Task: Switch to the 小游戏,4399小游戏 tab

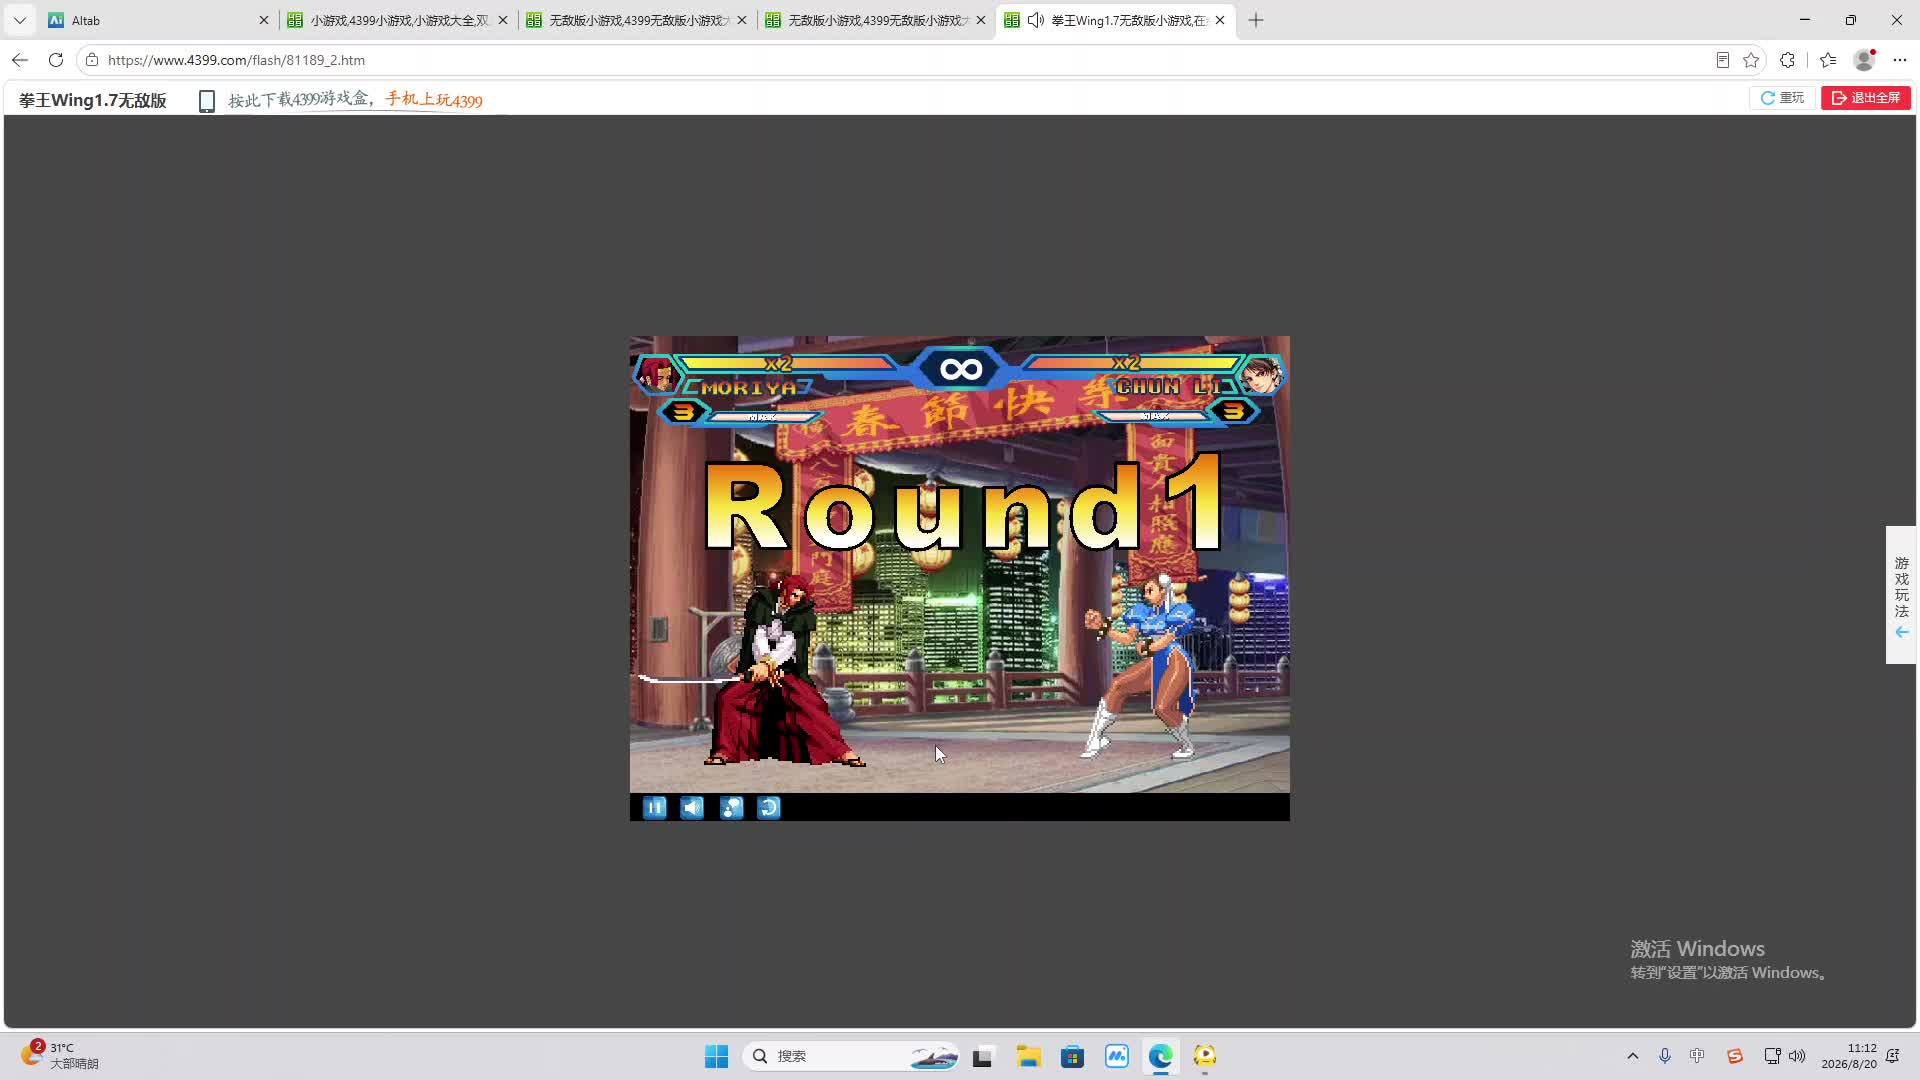Action: (397, 20)
